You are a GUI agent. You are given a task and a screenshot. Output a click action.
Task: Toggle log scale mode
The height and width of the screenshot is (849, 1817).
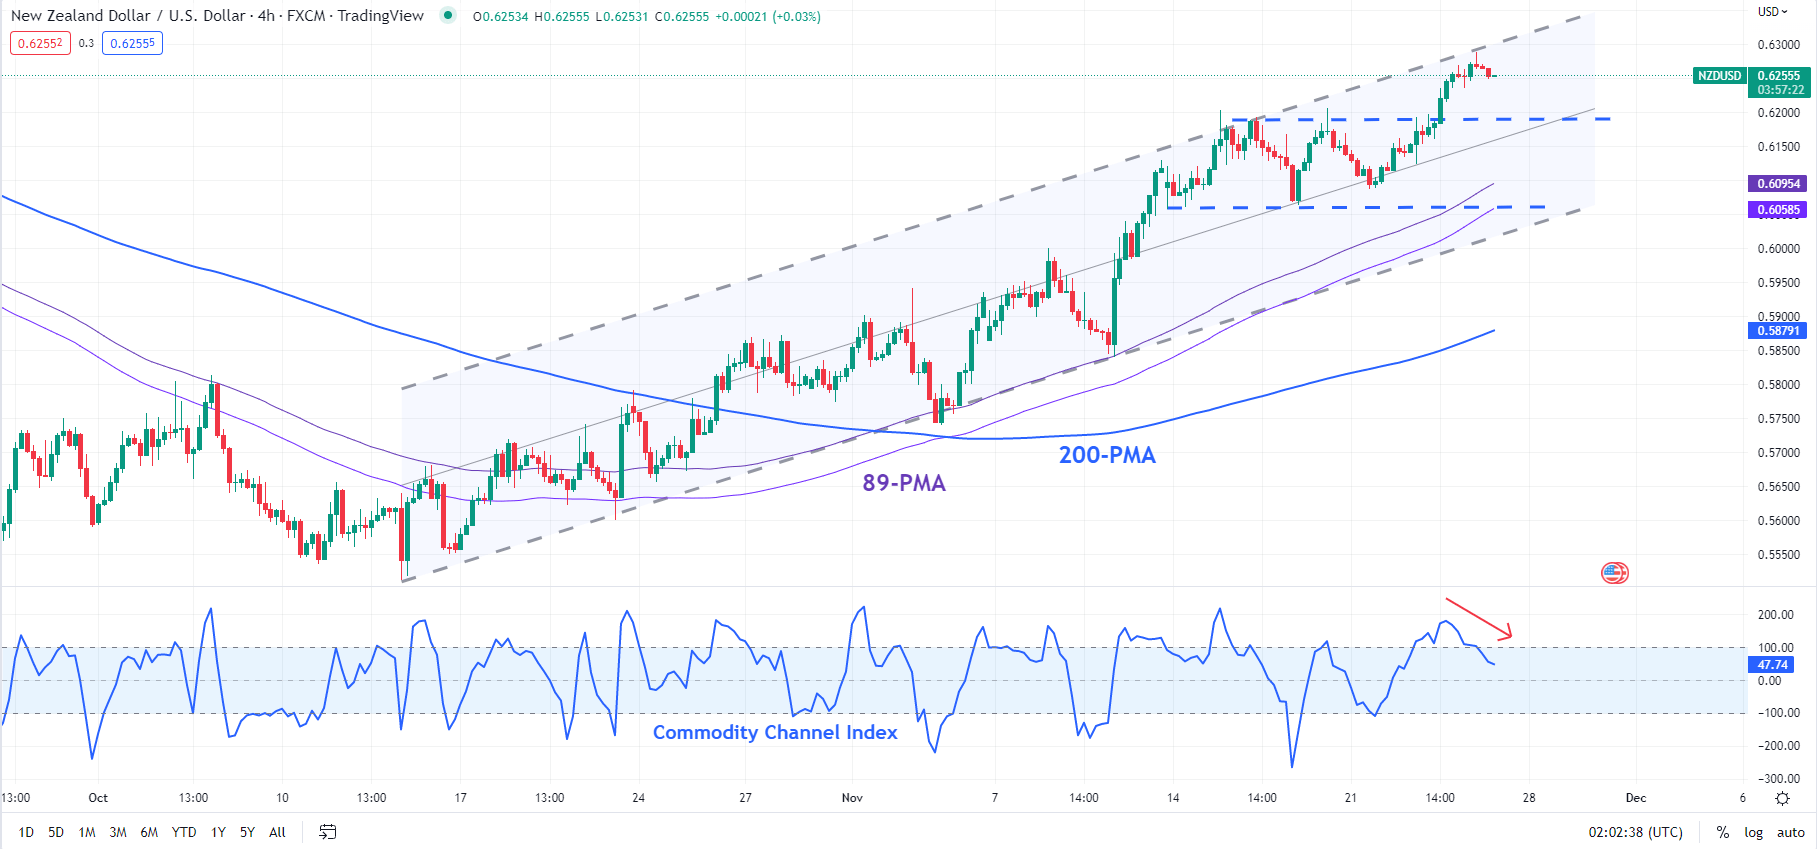[x=1754, y=832]
